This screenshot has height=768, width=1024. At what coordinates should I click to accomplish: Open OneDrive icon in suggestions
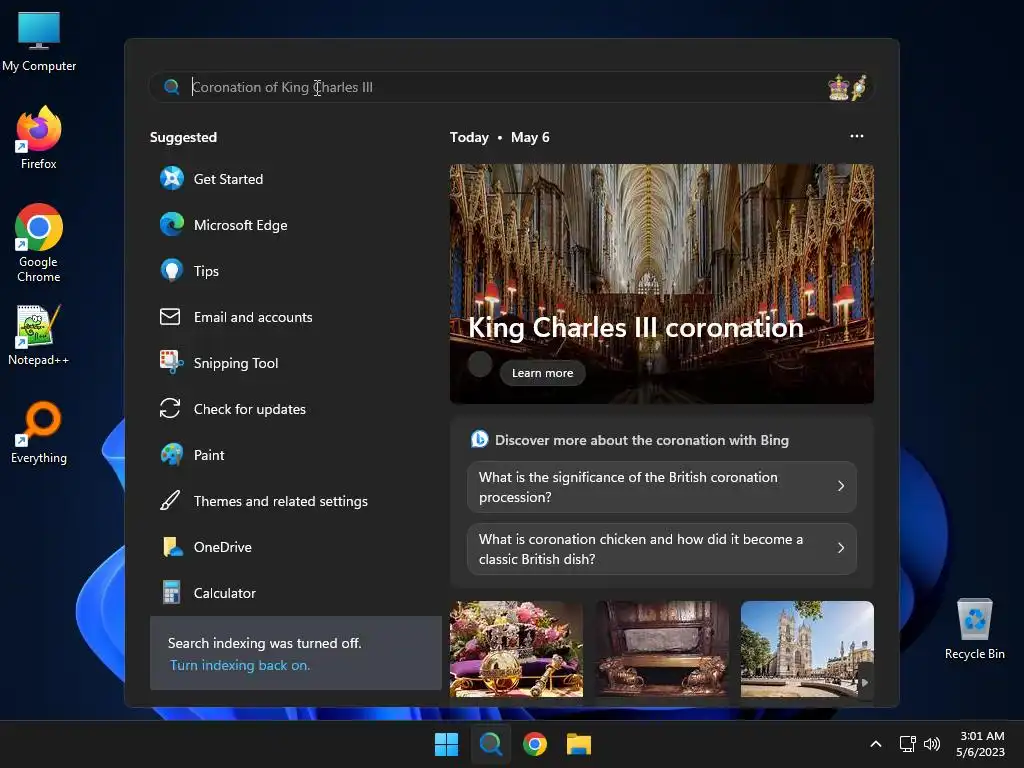[172, 547]
